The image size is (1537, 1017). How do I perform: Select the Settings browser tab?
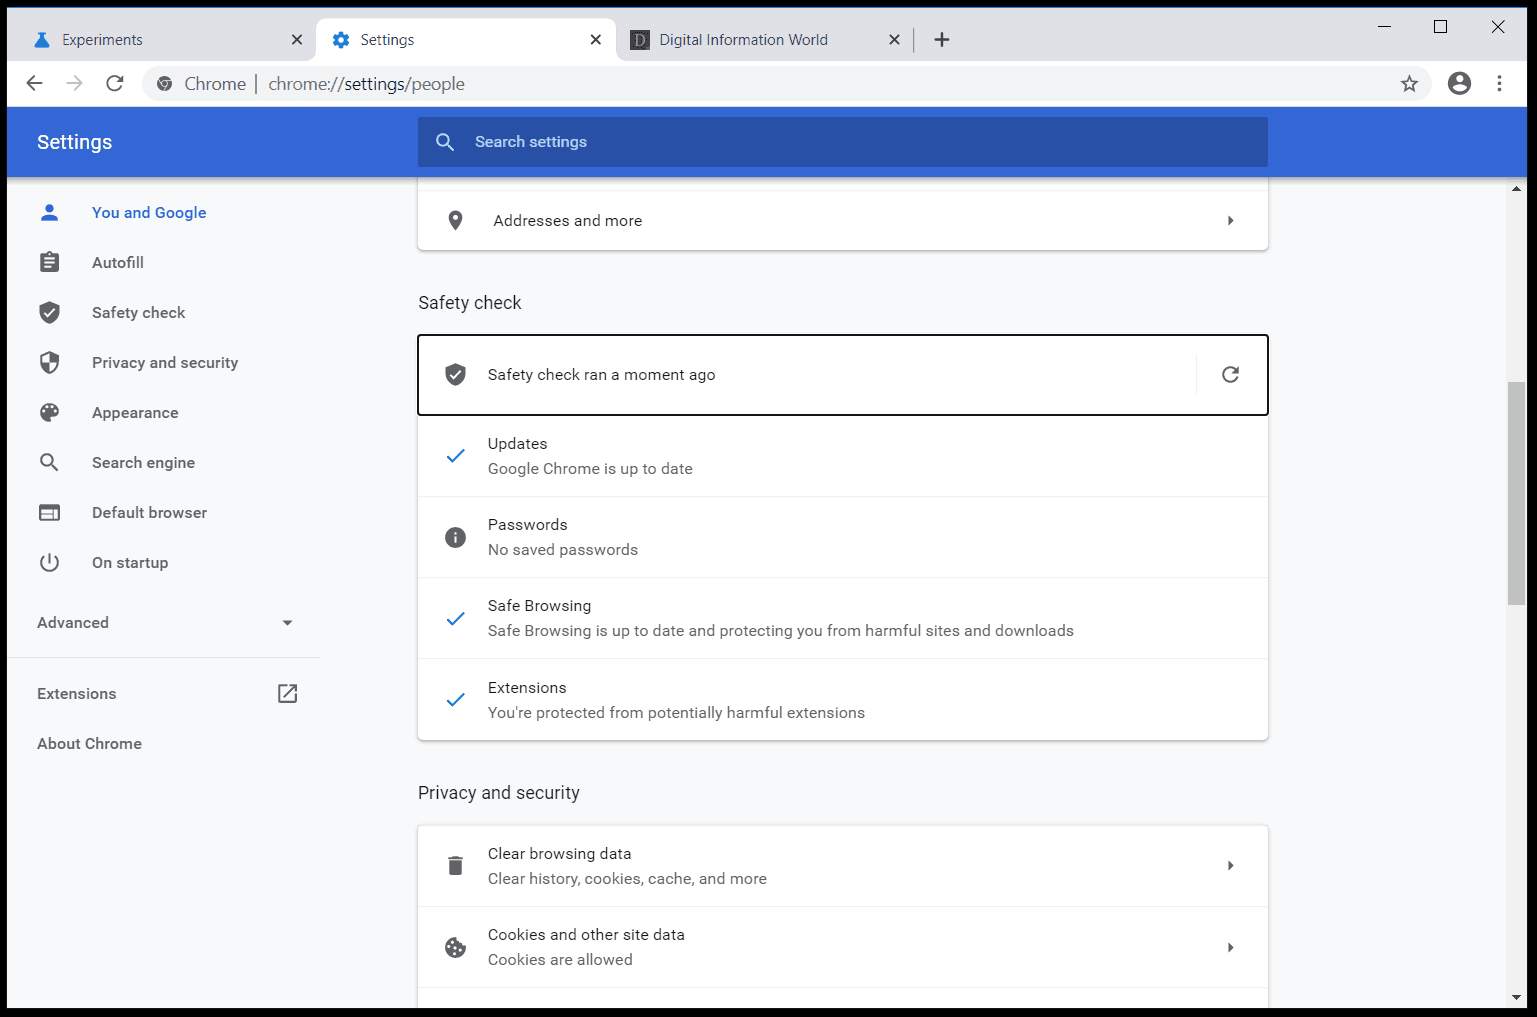coord(465,40)
